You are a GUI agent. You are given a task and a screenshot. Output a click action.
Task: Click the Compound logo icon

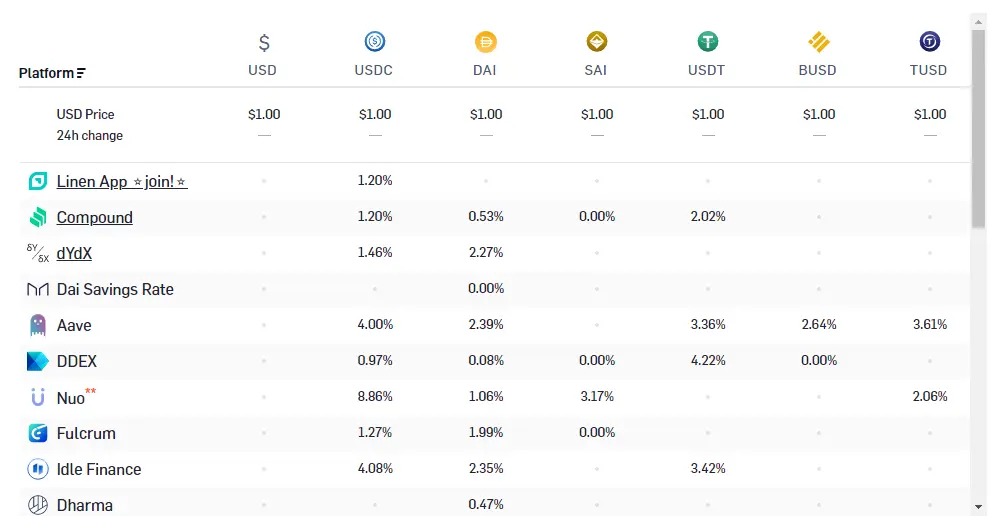(x=38, y=217)
